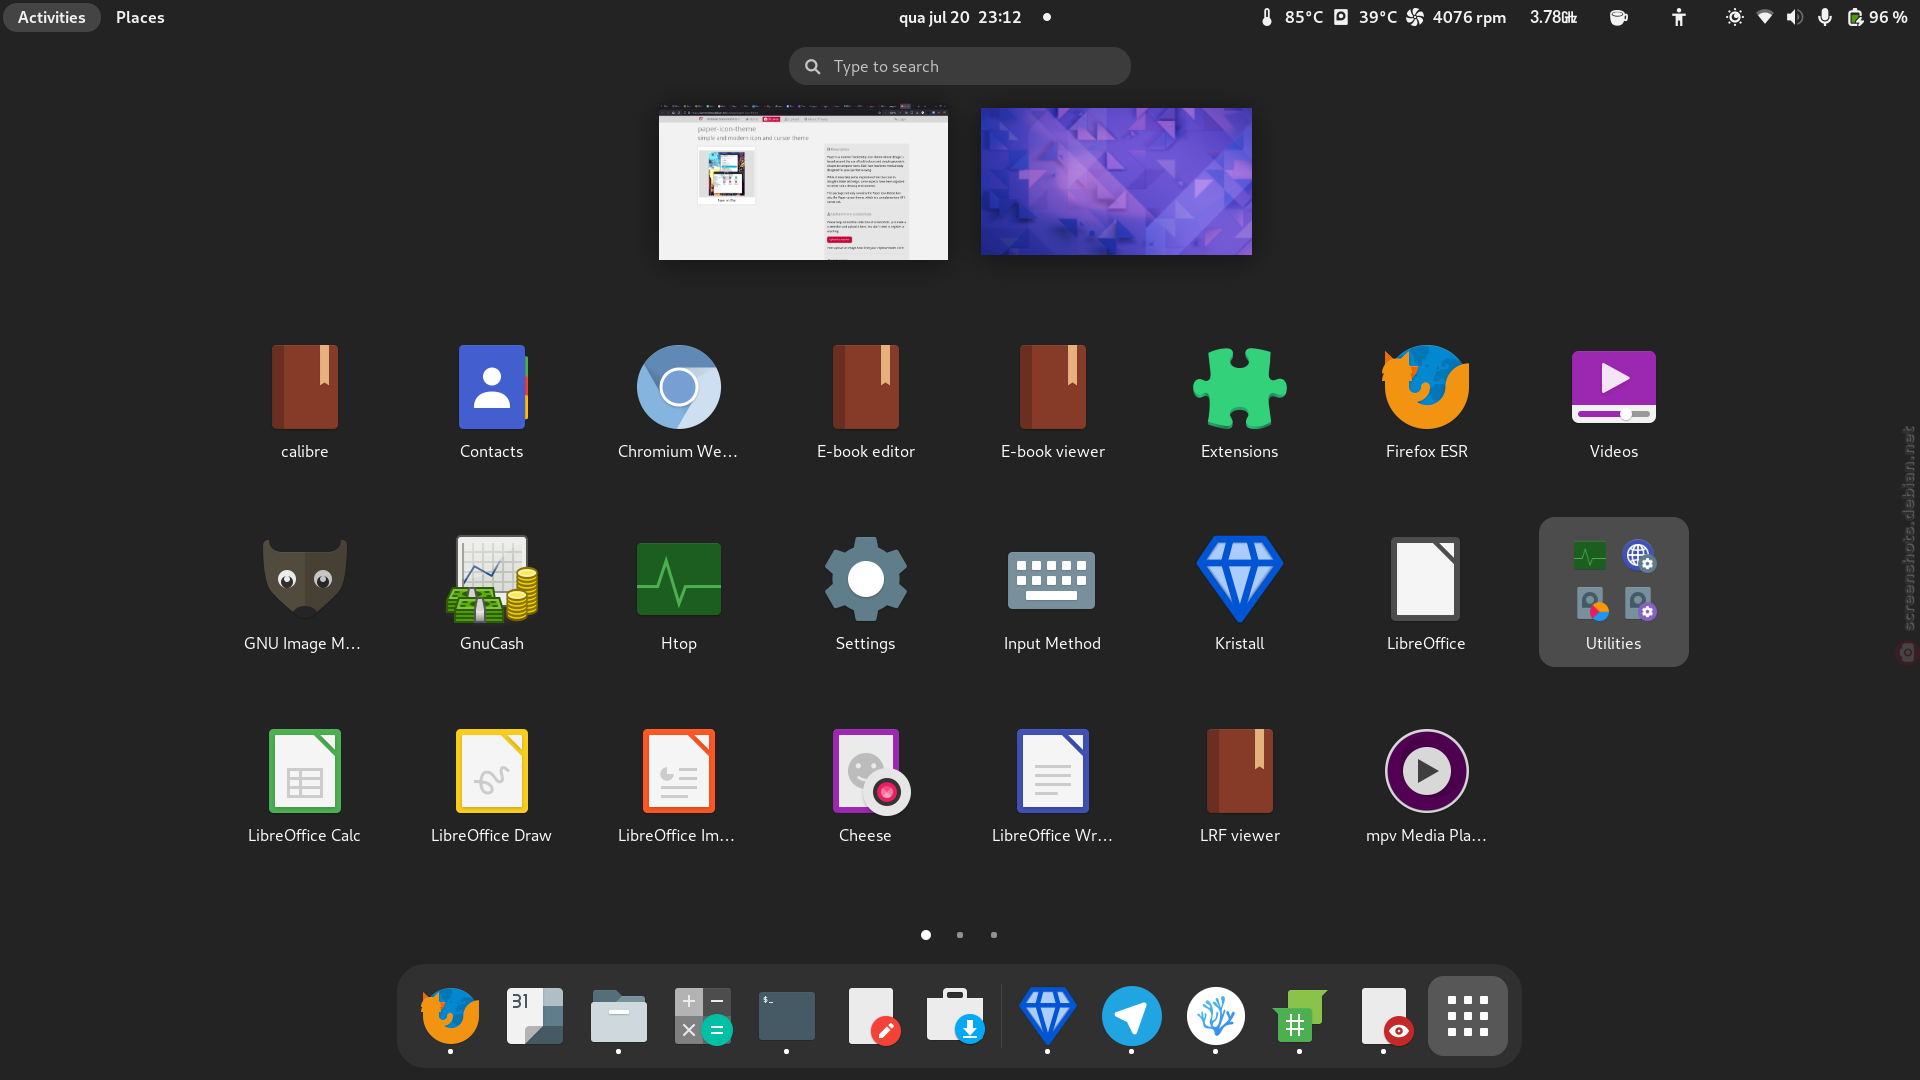Go to the second app grid page
The width and height of the screenshot is (1920, 1080).
(x=960, y=935)
